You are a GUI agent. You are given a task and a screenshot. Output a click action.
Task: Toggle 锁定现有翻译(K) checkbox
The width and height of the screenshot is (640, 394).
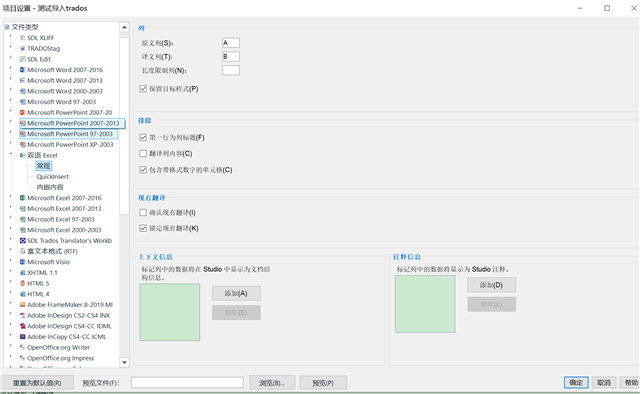(x=143, y=228)
